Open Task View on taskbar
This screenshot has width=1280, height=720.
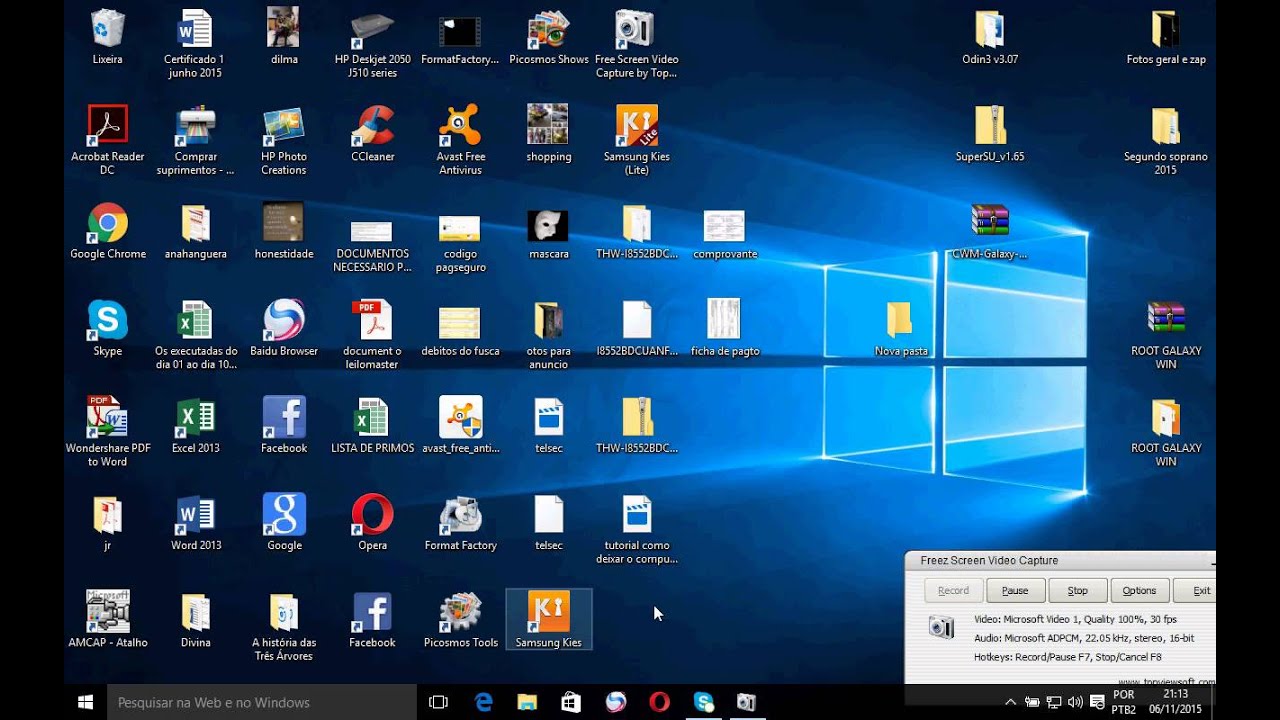pyautogui.click(x=438, y=702)
